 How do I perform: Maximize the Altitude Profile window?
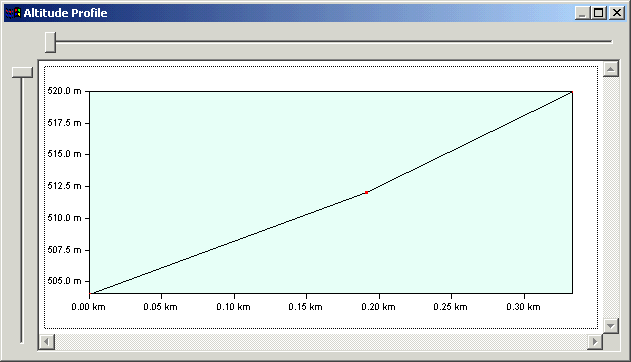pyautogui.click(x=598, y=13)
